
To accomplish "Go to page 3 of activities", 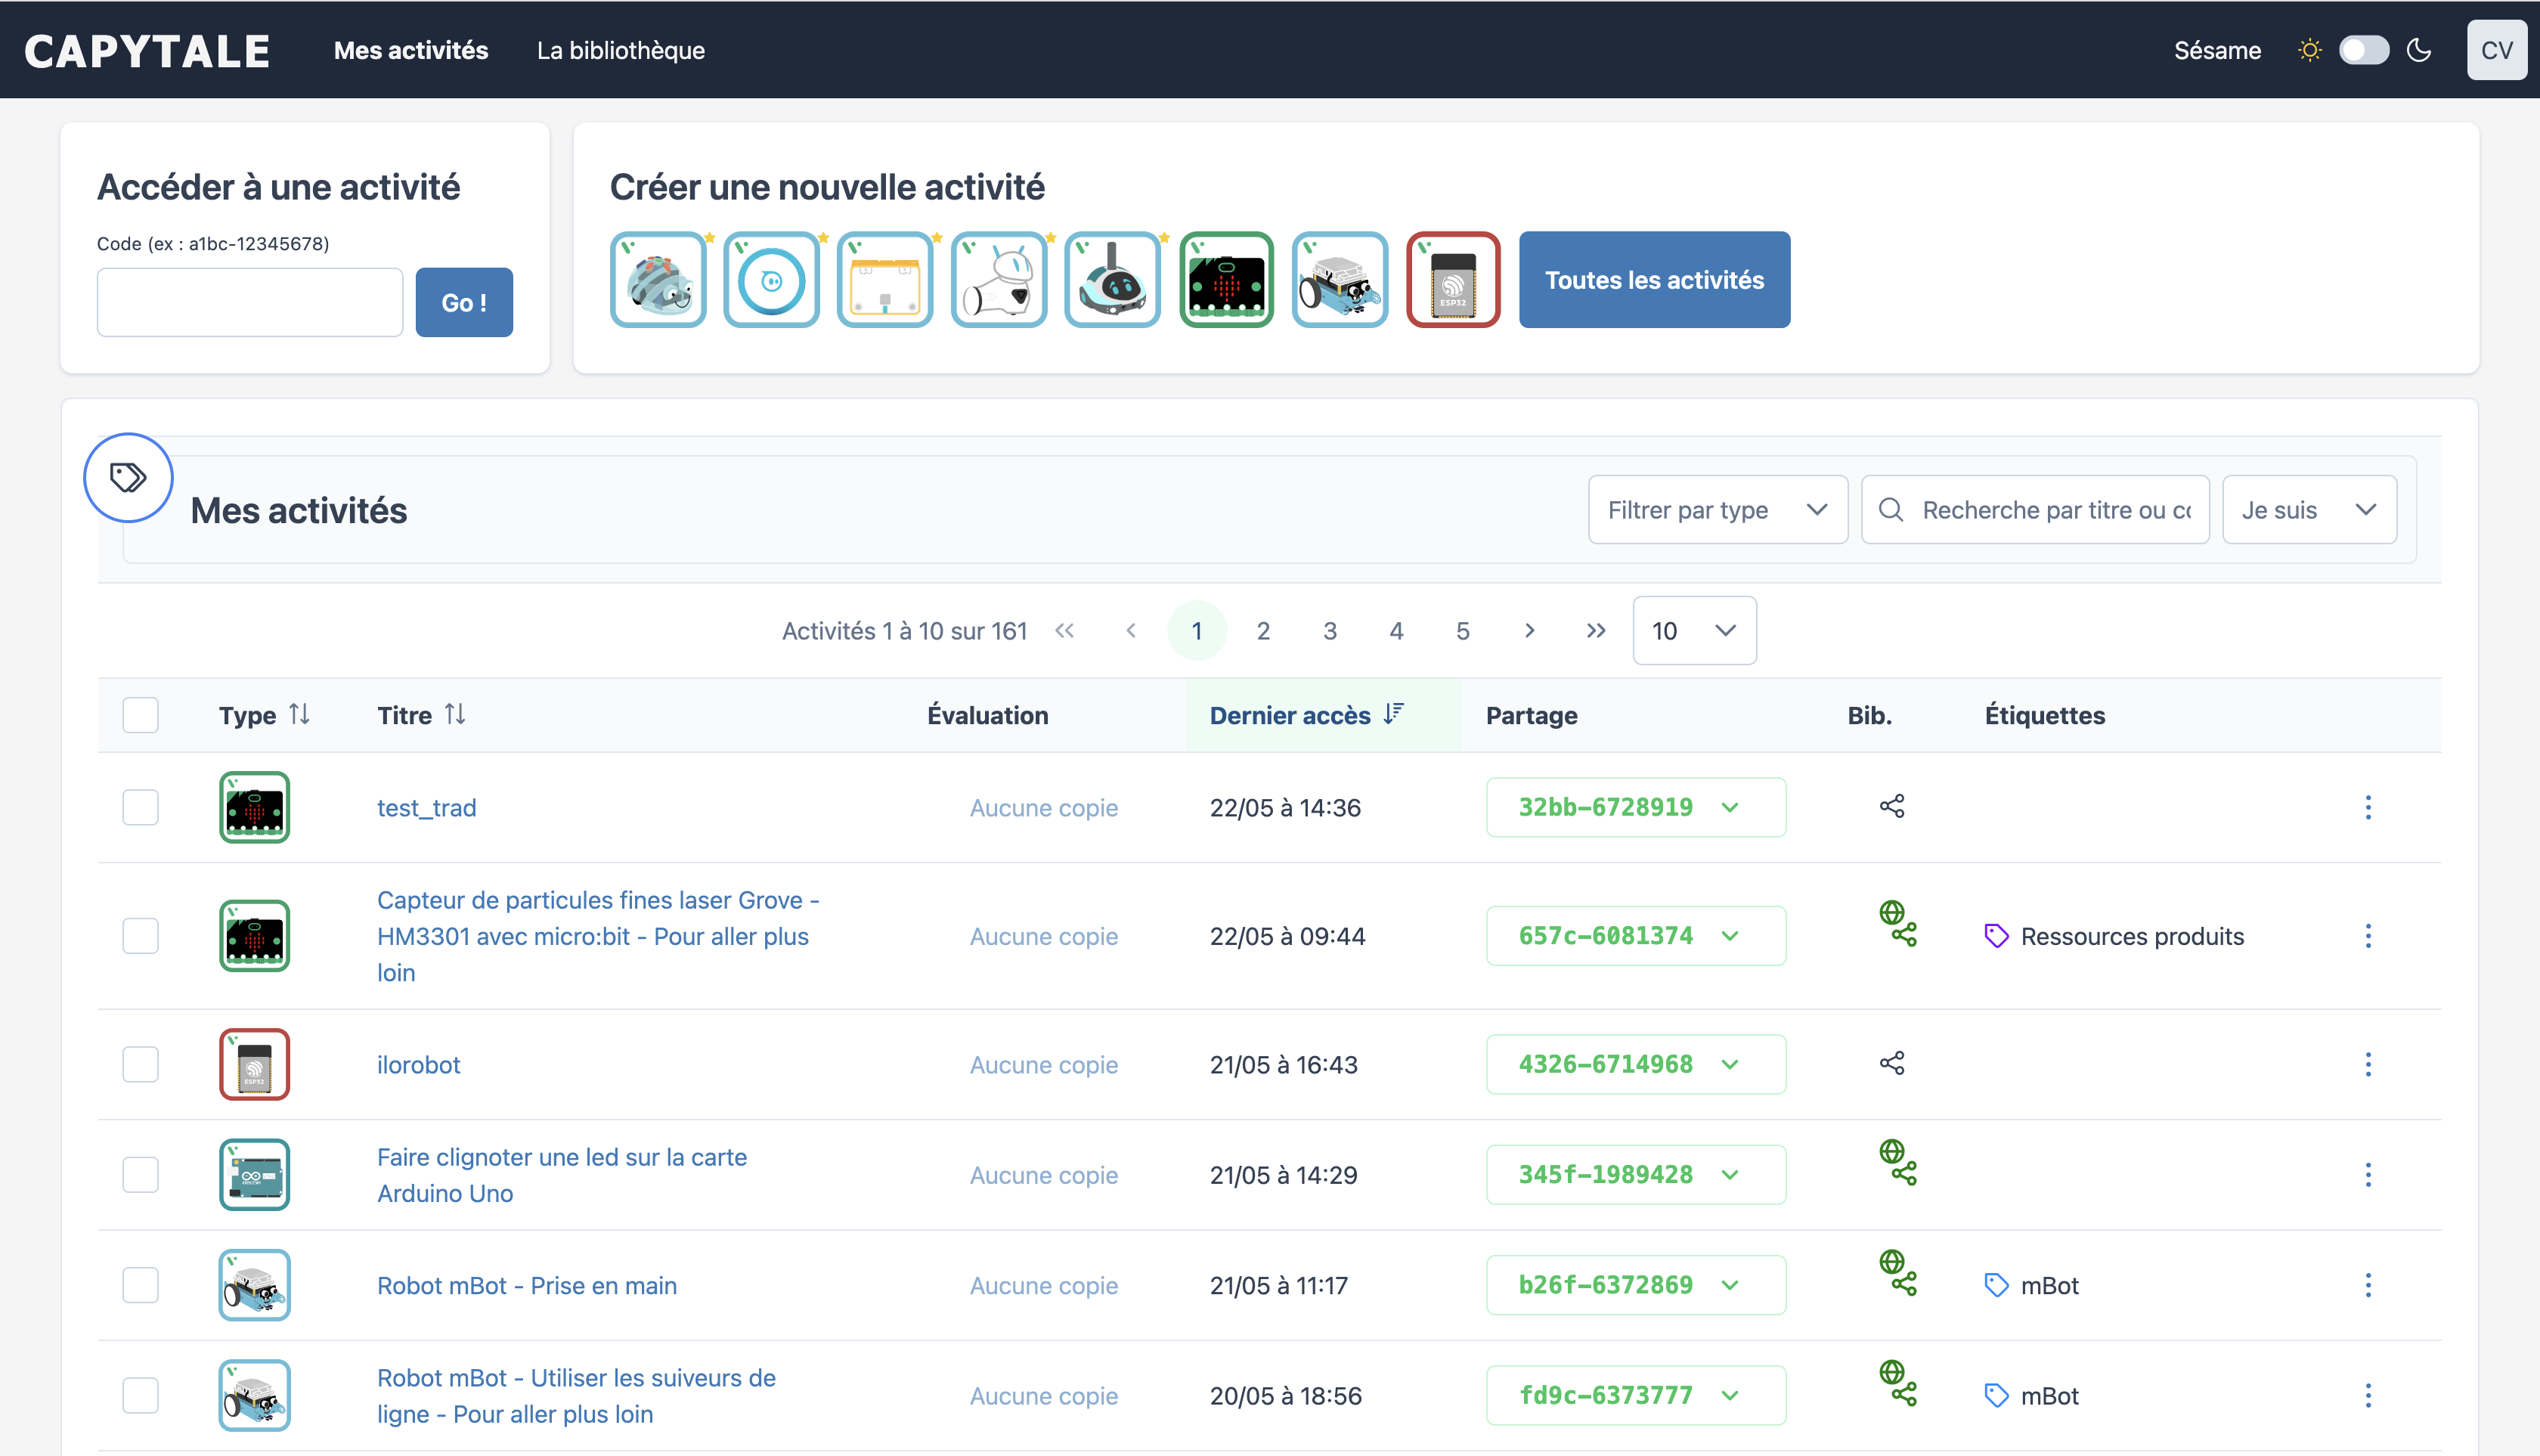I will (1329, 631).
